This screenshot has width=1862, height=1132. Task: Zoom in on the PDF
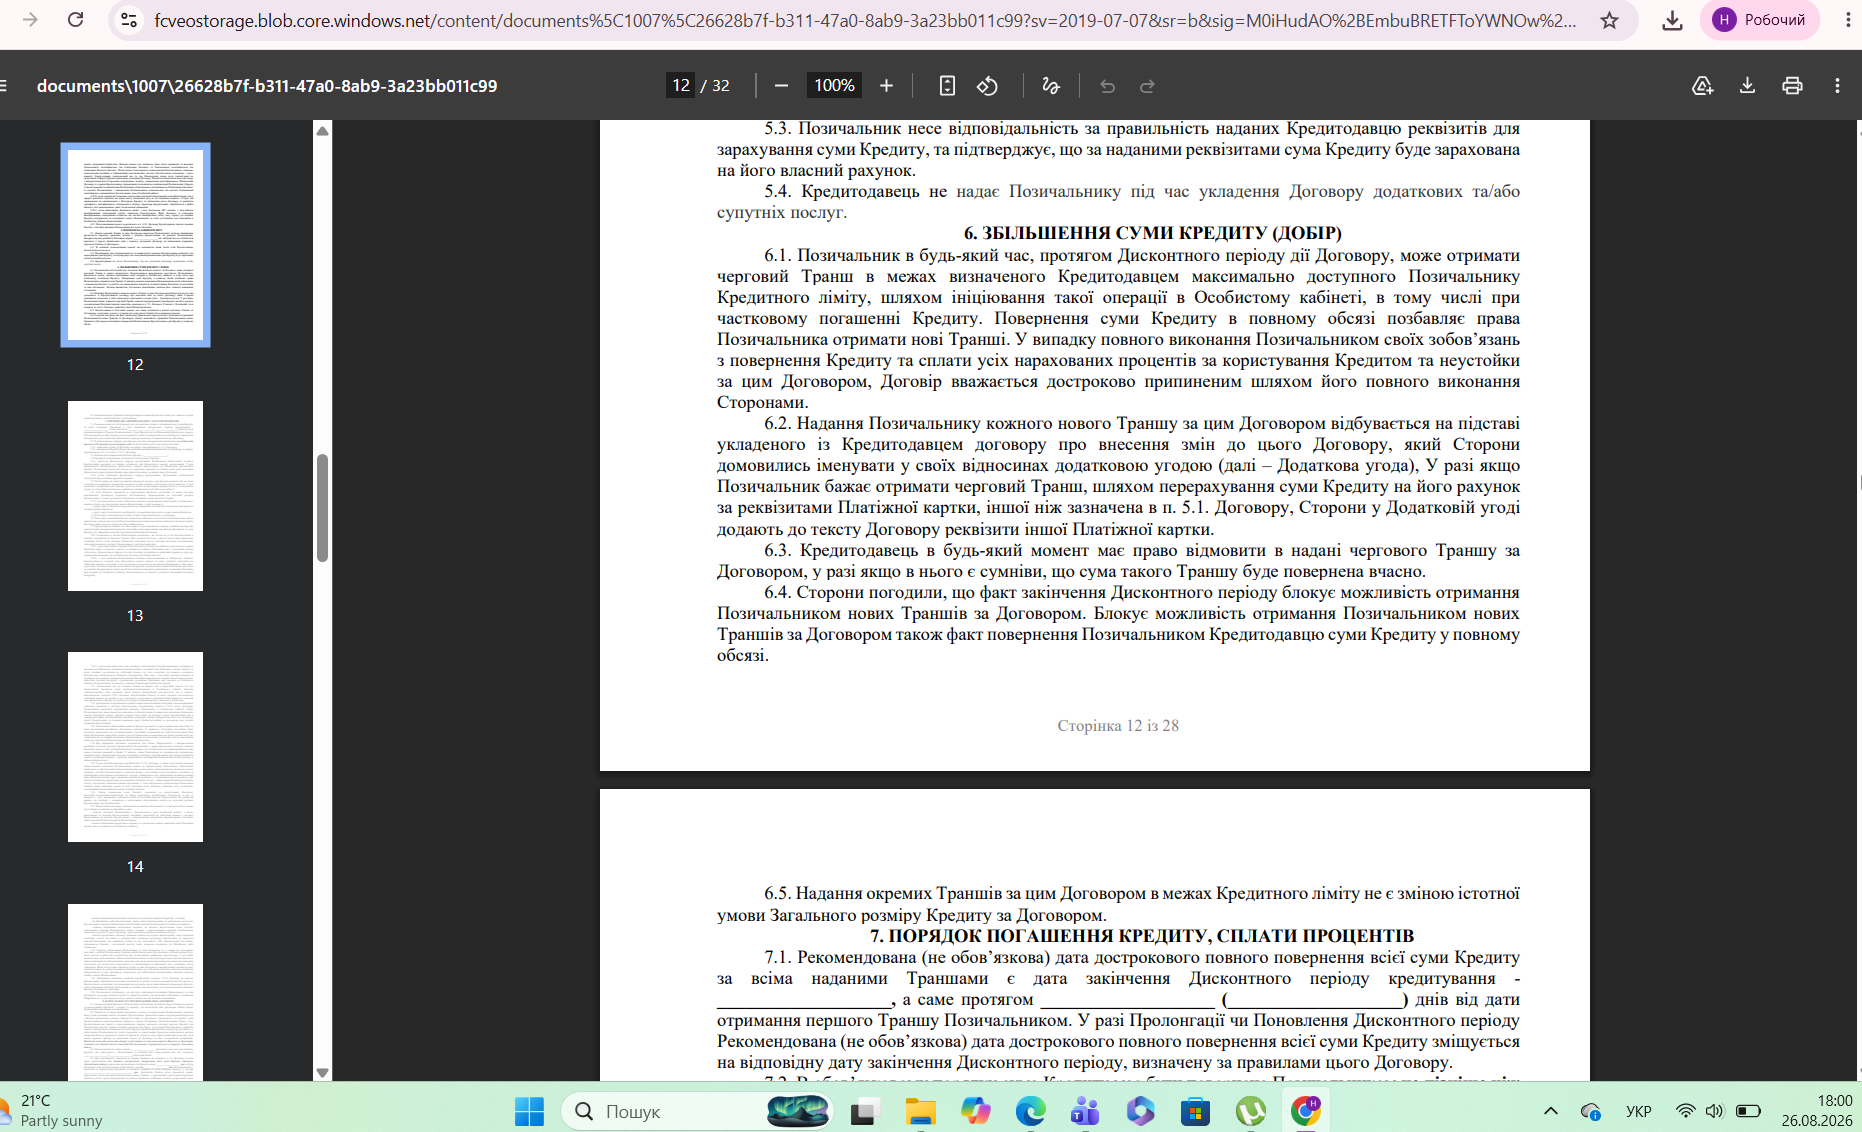point(886,86)
